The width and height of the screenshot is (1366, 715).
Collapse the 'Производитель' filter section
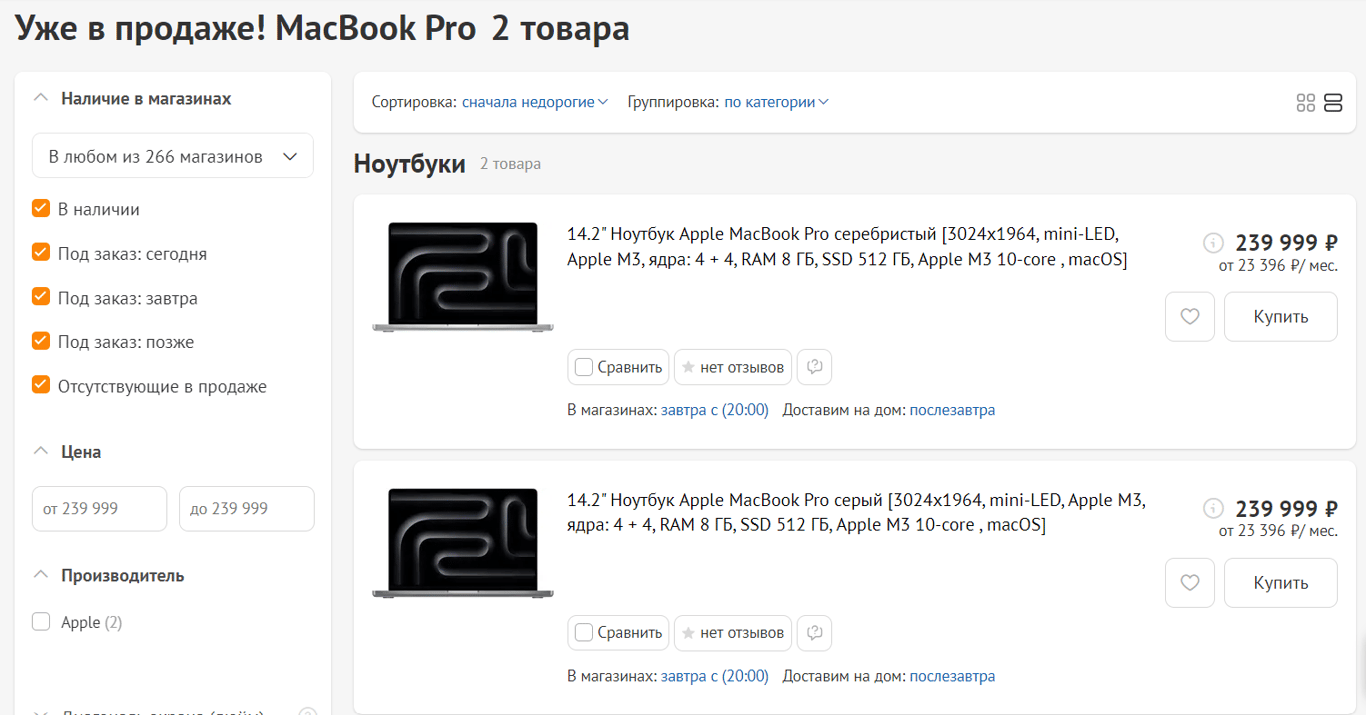click(108, 576)
